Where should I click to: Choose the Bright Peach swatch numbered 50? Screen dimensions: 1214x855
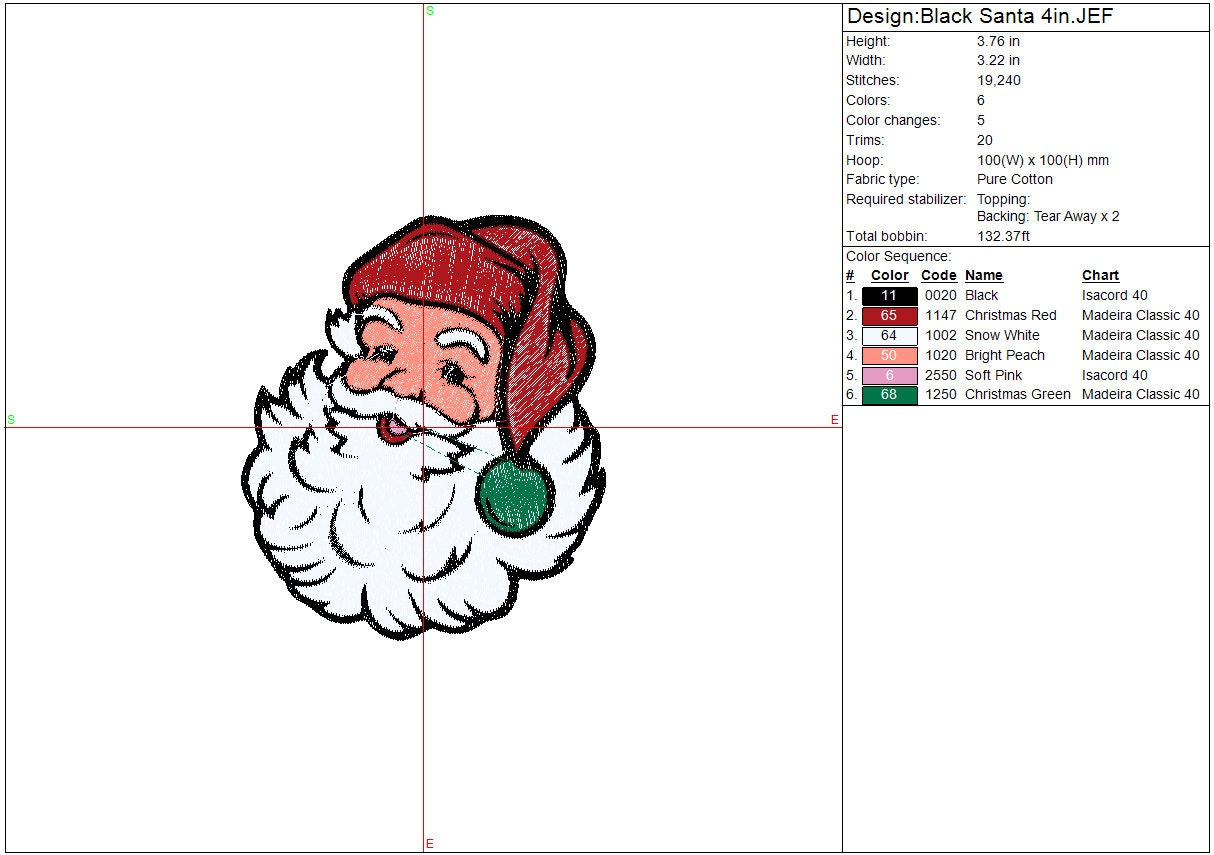tap(889, 356)
